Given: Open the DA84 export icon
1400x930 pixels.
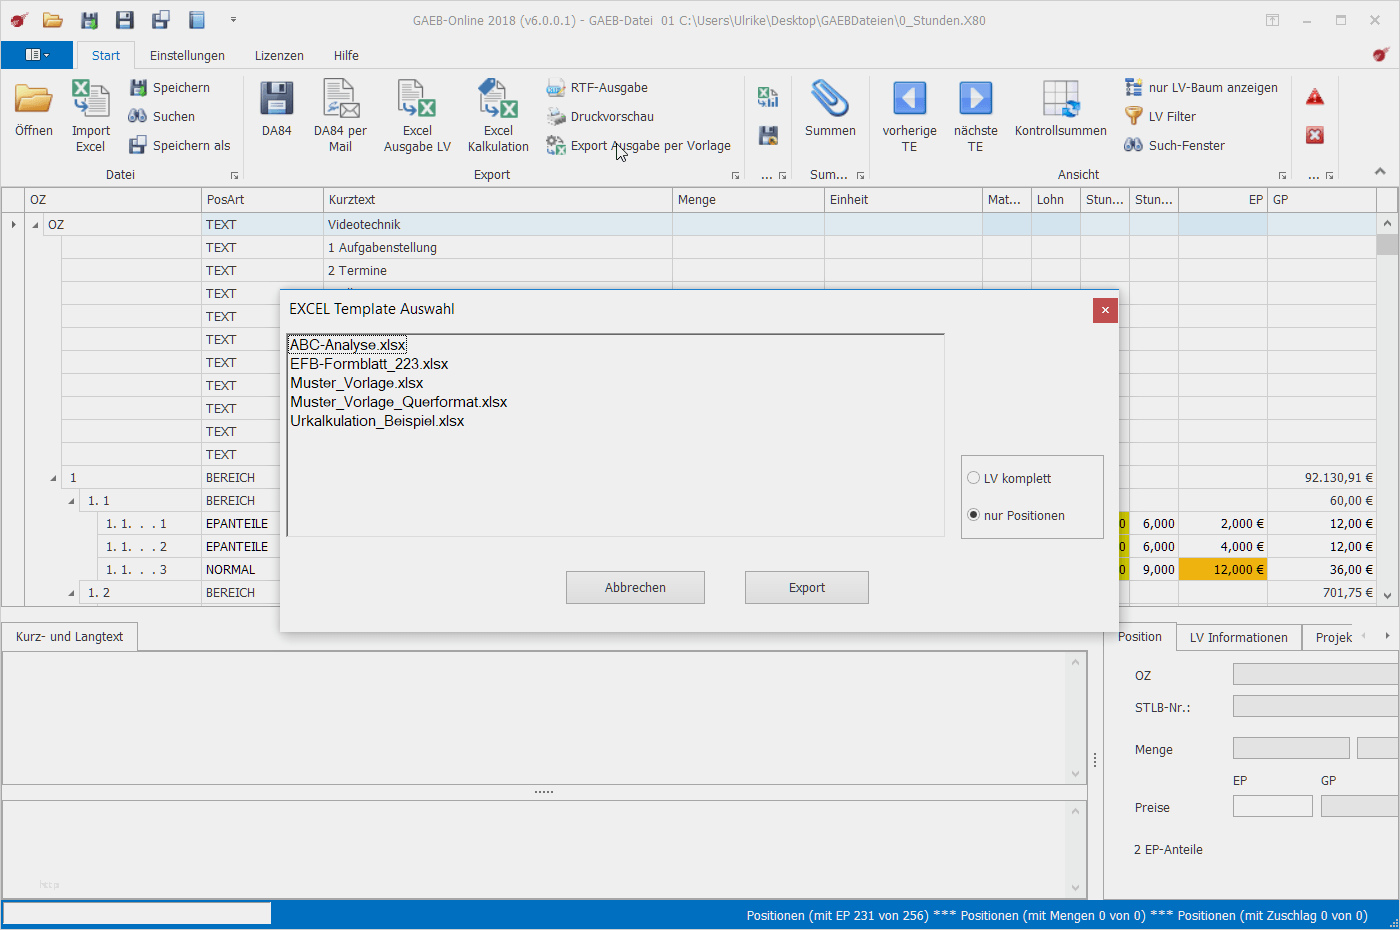Looking at the screenshot, I should coord(276,101).
